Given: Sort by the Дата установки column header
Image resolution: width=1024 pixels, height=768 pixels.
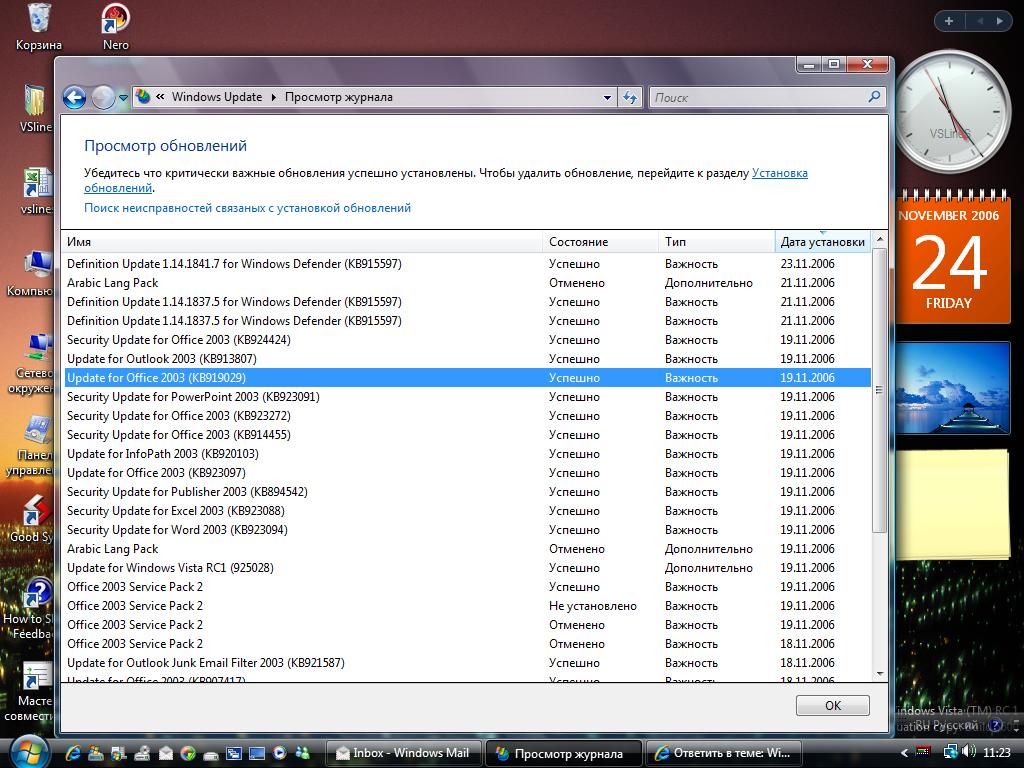Looking at the screenshot, I should click(x=822, y=242).
